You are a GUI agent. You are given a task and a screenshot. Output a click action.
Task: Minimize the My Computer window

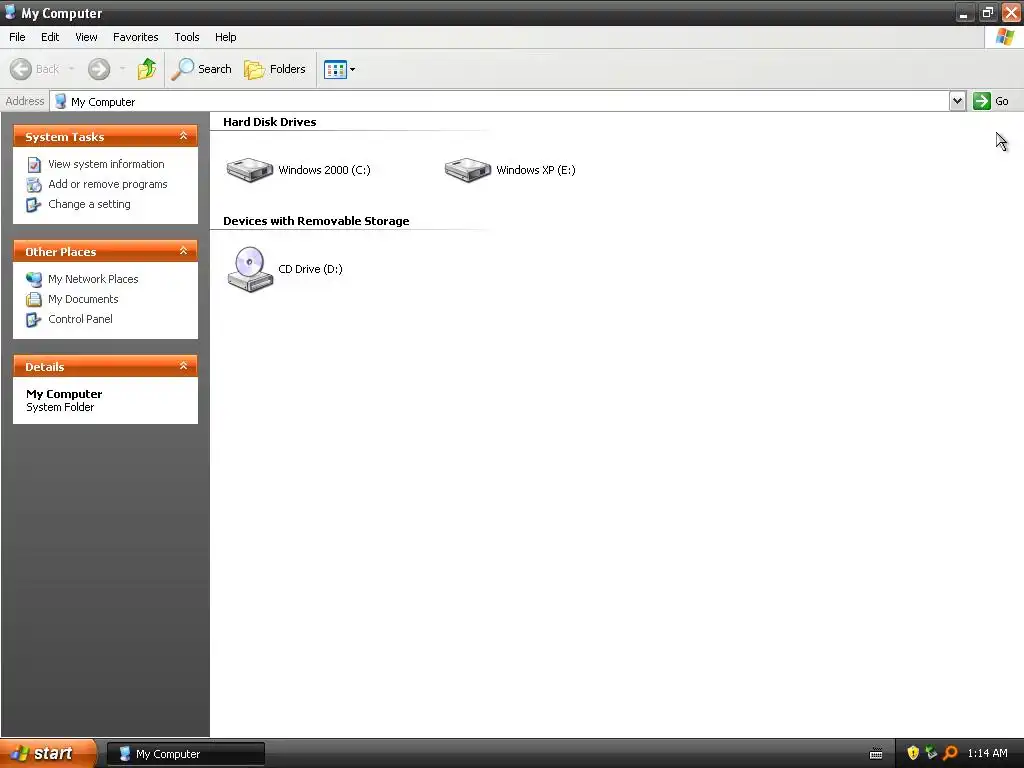click(x=964, y=12)
